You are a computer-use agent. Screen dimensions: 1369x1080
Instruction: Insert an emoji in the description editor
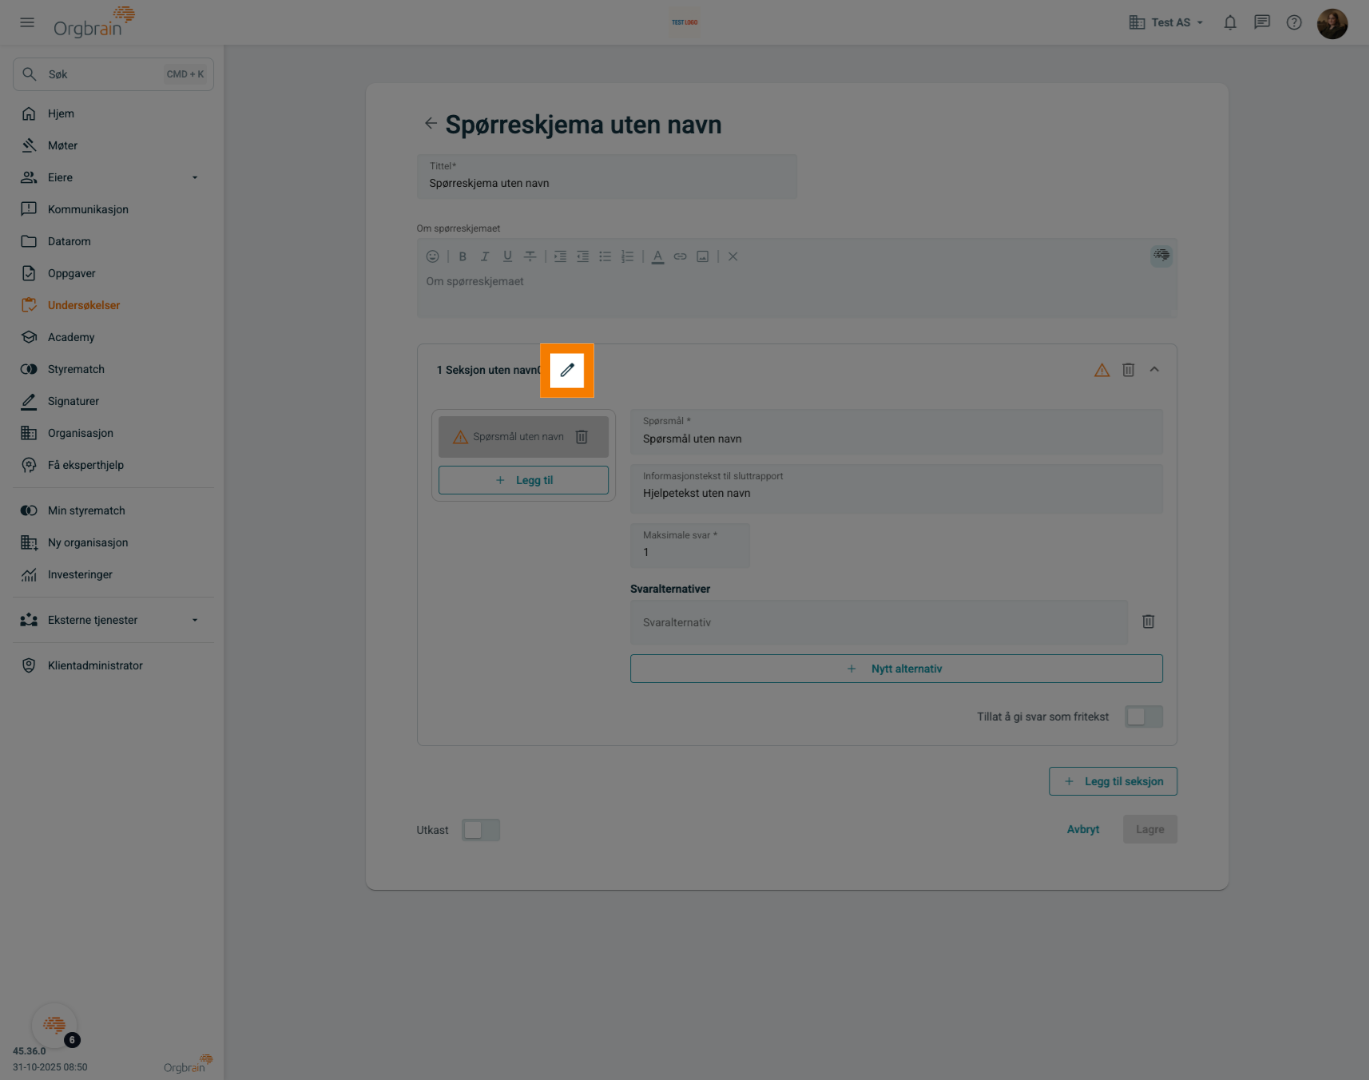point(433,257)
